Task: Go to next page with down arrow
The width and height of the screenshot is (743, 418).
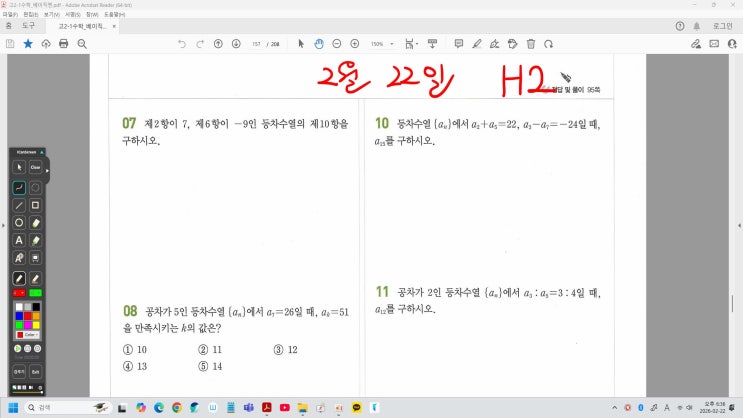Action: (235, 44)
